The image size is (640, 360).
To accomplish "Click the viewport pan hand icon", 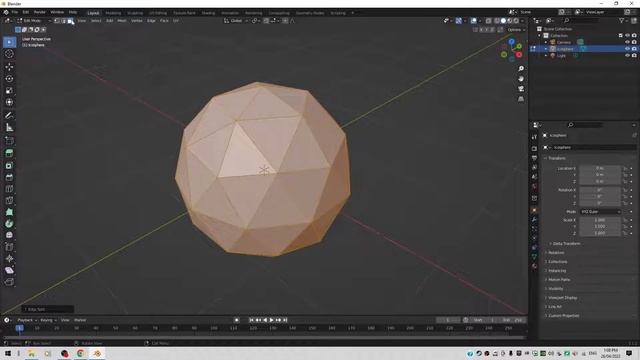I will (x=521, y=79).
